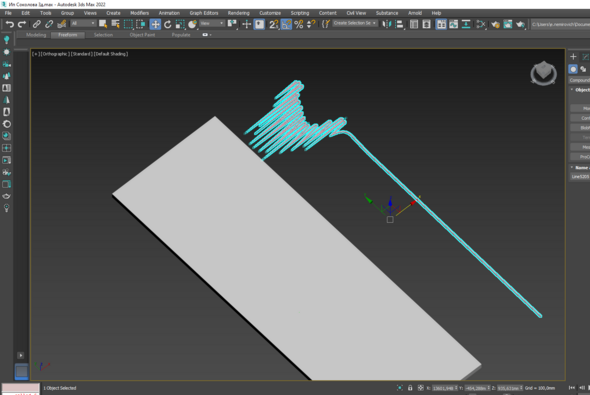
Task: Toggle the Percent Snap icon
Action: 299,24
